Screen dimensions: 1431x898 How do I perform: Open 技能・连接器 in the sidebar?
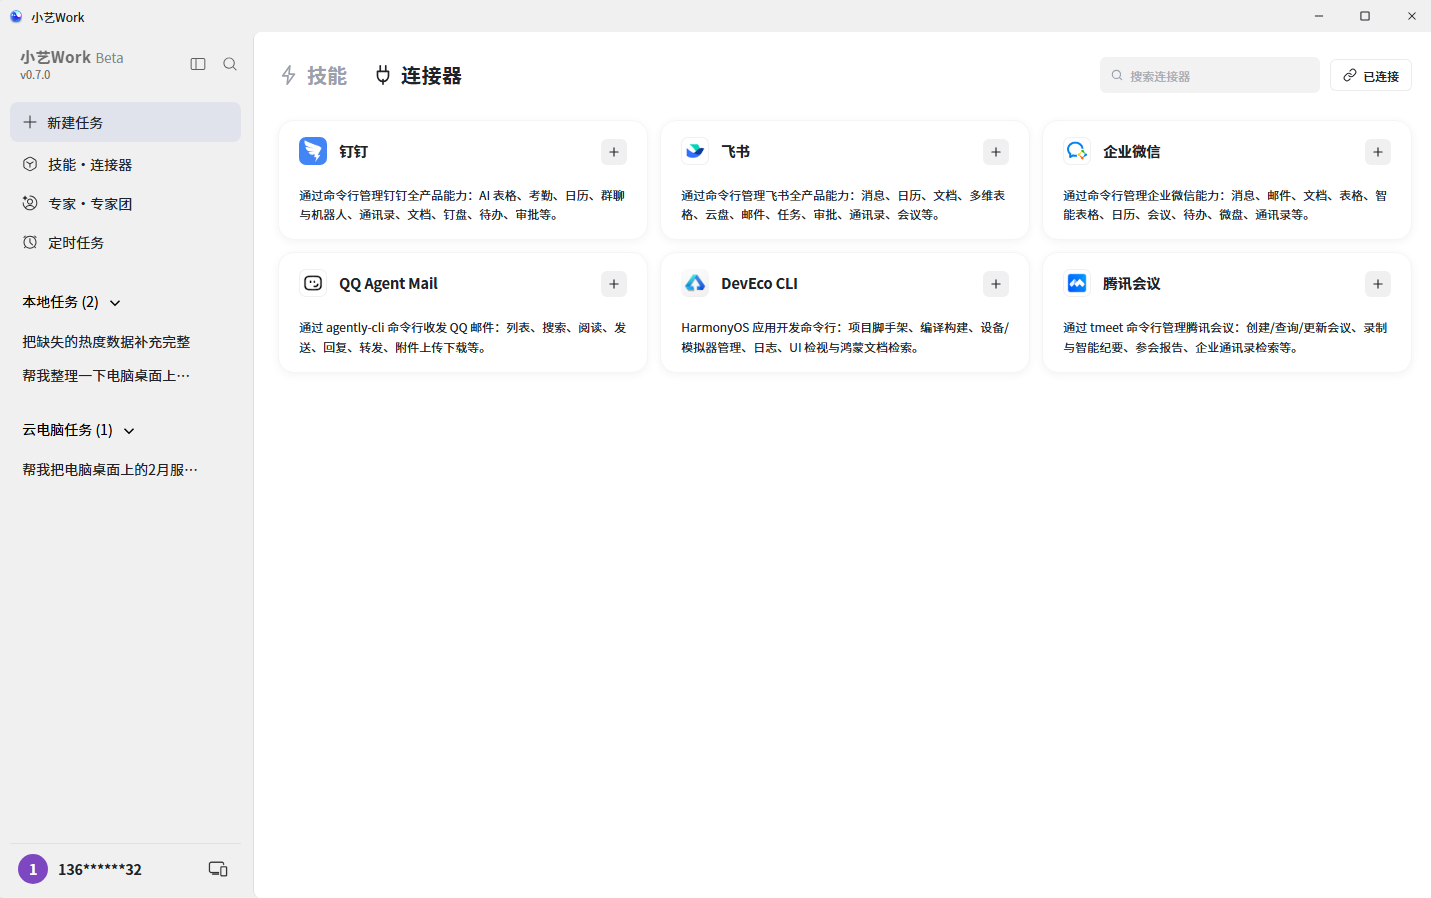(125, 164)
